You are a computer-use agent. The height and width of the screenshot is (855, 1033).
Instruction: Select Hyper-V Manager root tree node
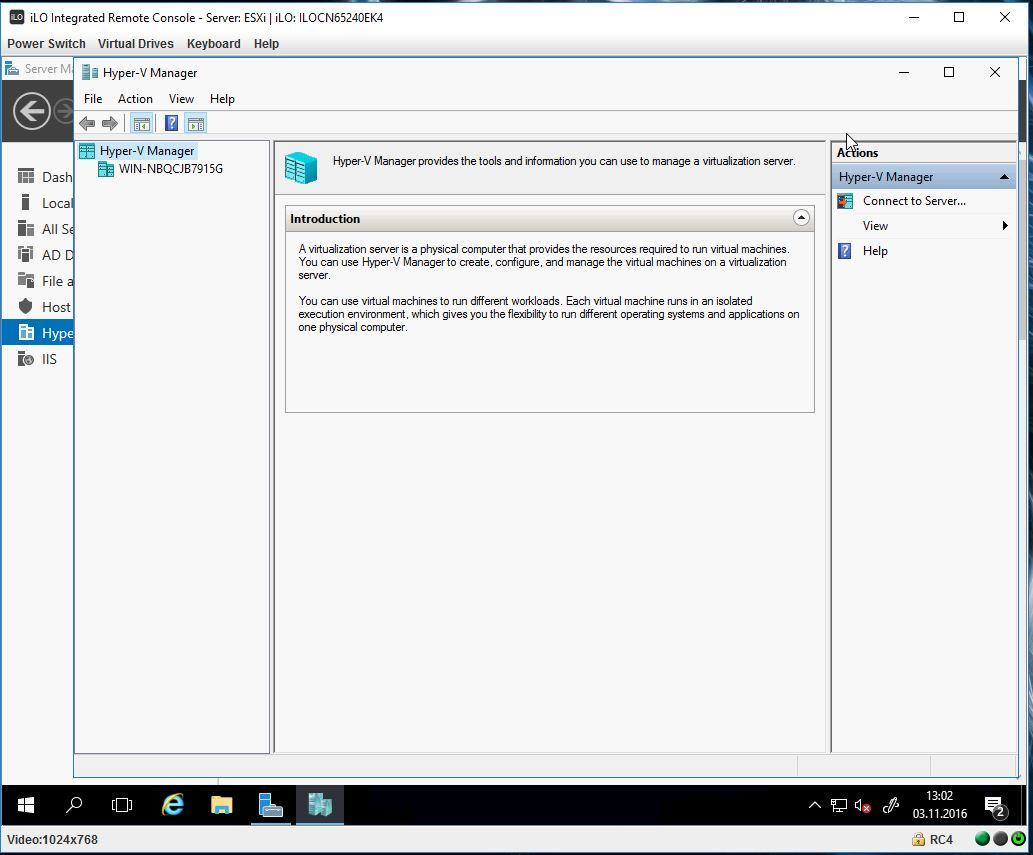(x=147, y=151)
